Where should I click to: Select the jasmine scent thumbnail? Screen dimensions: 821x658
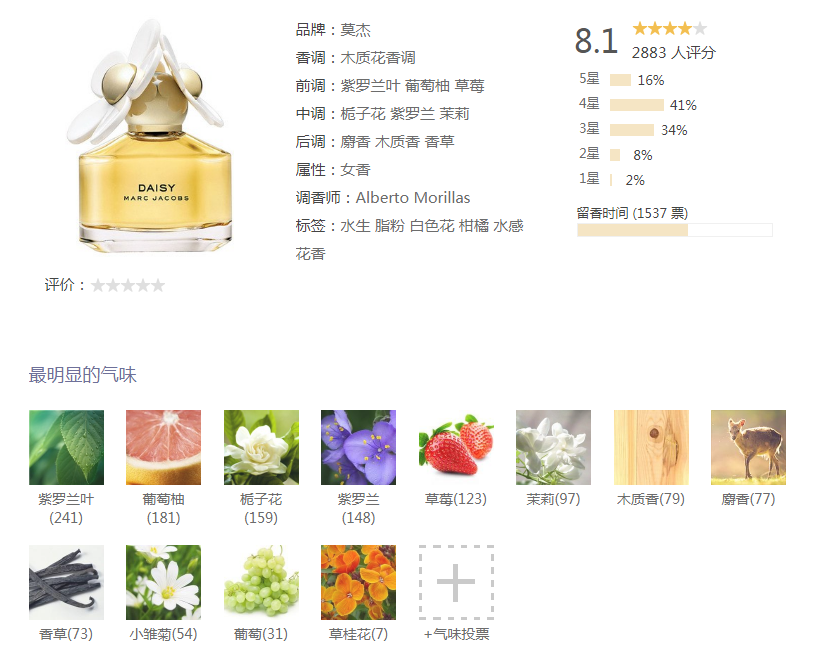point(553,447)
